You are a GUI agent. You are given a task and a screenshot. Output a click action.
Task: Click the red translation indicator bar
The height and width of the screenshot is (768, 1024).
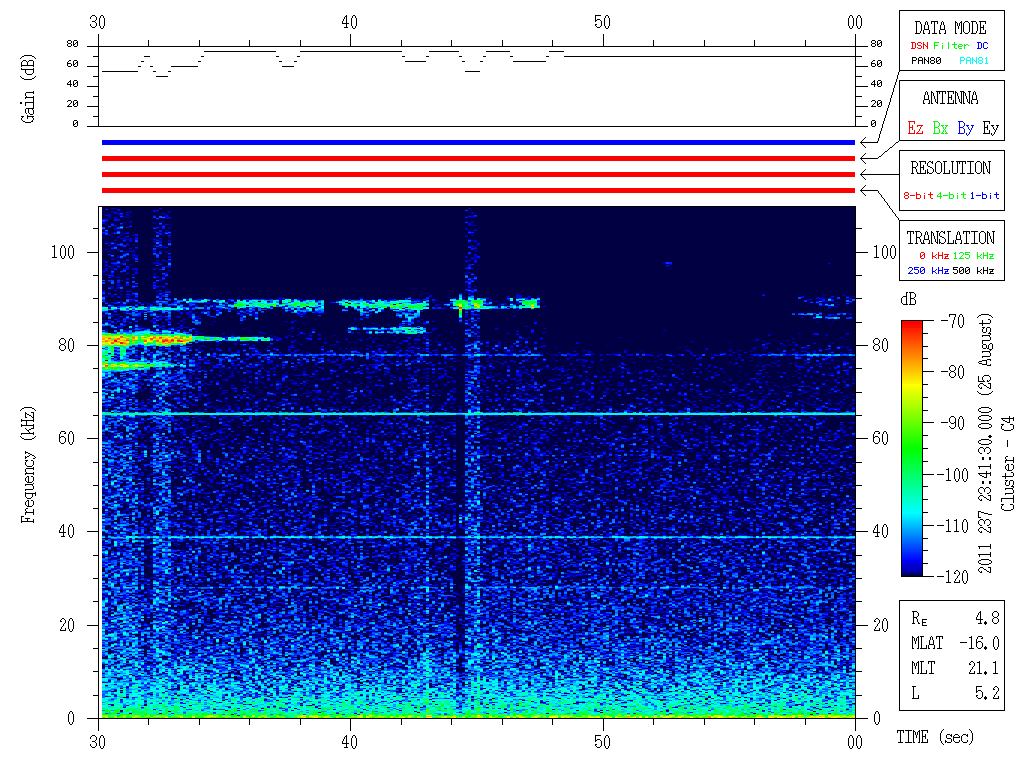478,191
